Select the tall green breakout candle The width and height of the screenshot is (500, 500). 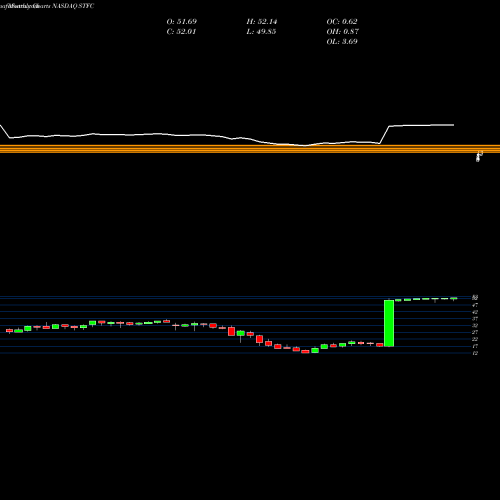[x=389, y=323]
